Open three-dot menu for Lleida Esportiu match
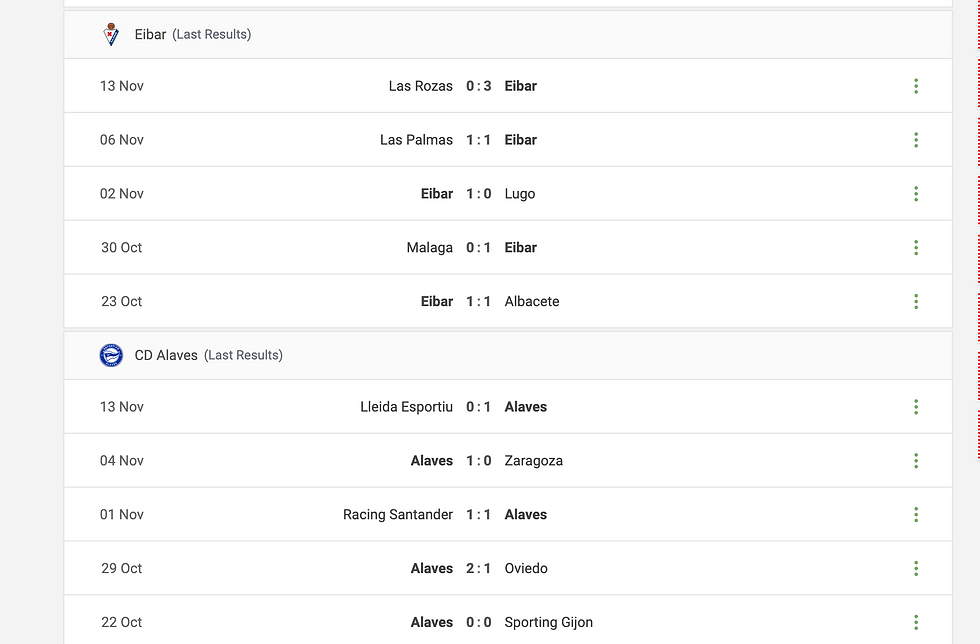Viewport: 980px width, 644px height. [916, 407]
